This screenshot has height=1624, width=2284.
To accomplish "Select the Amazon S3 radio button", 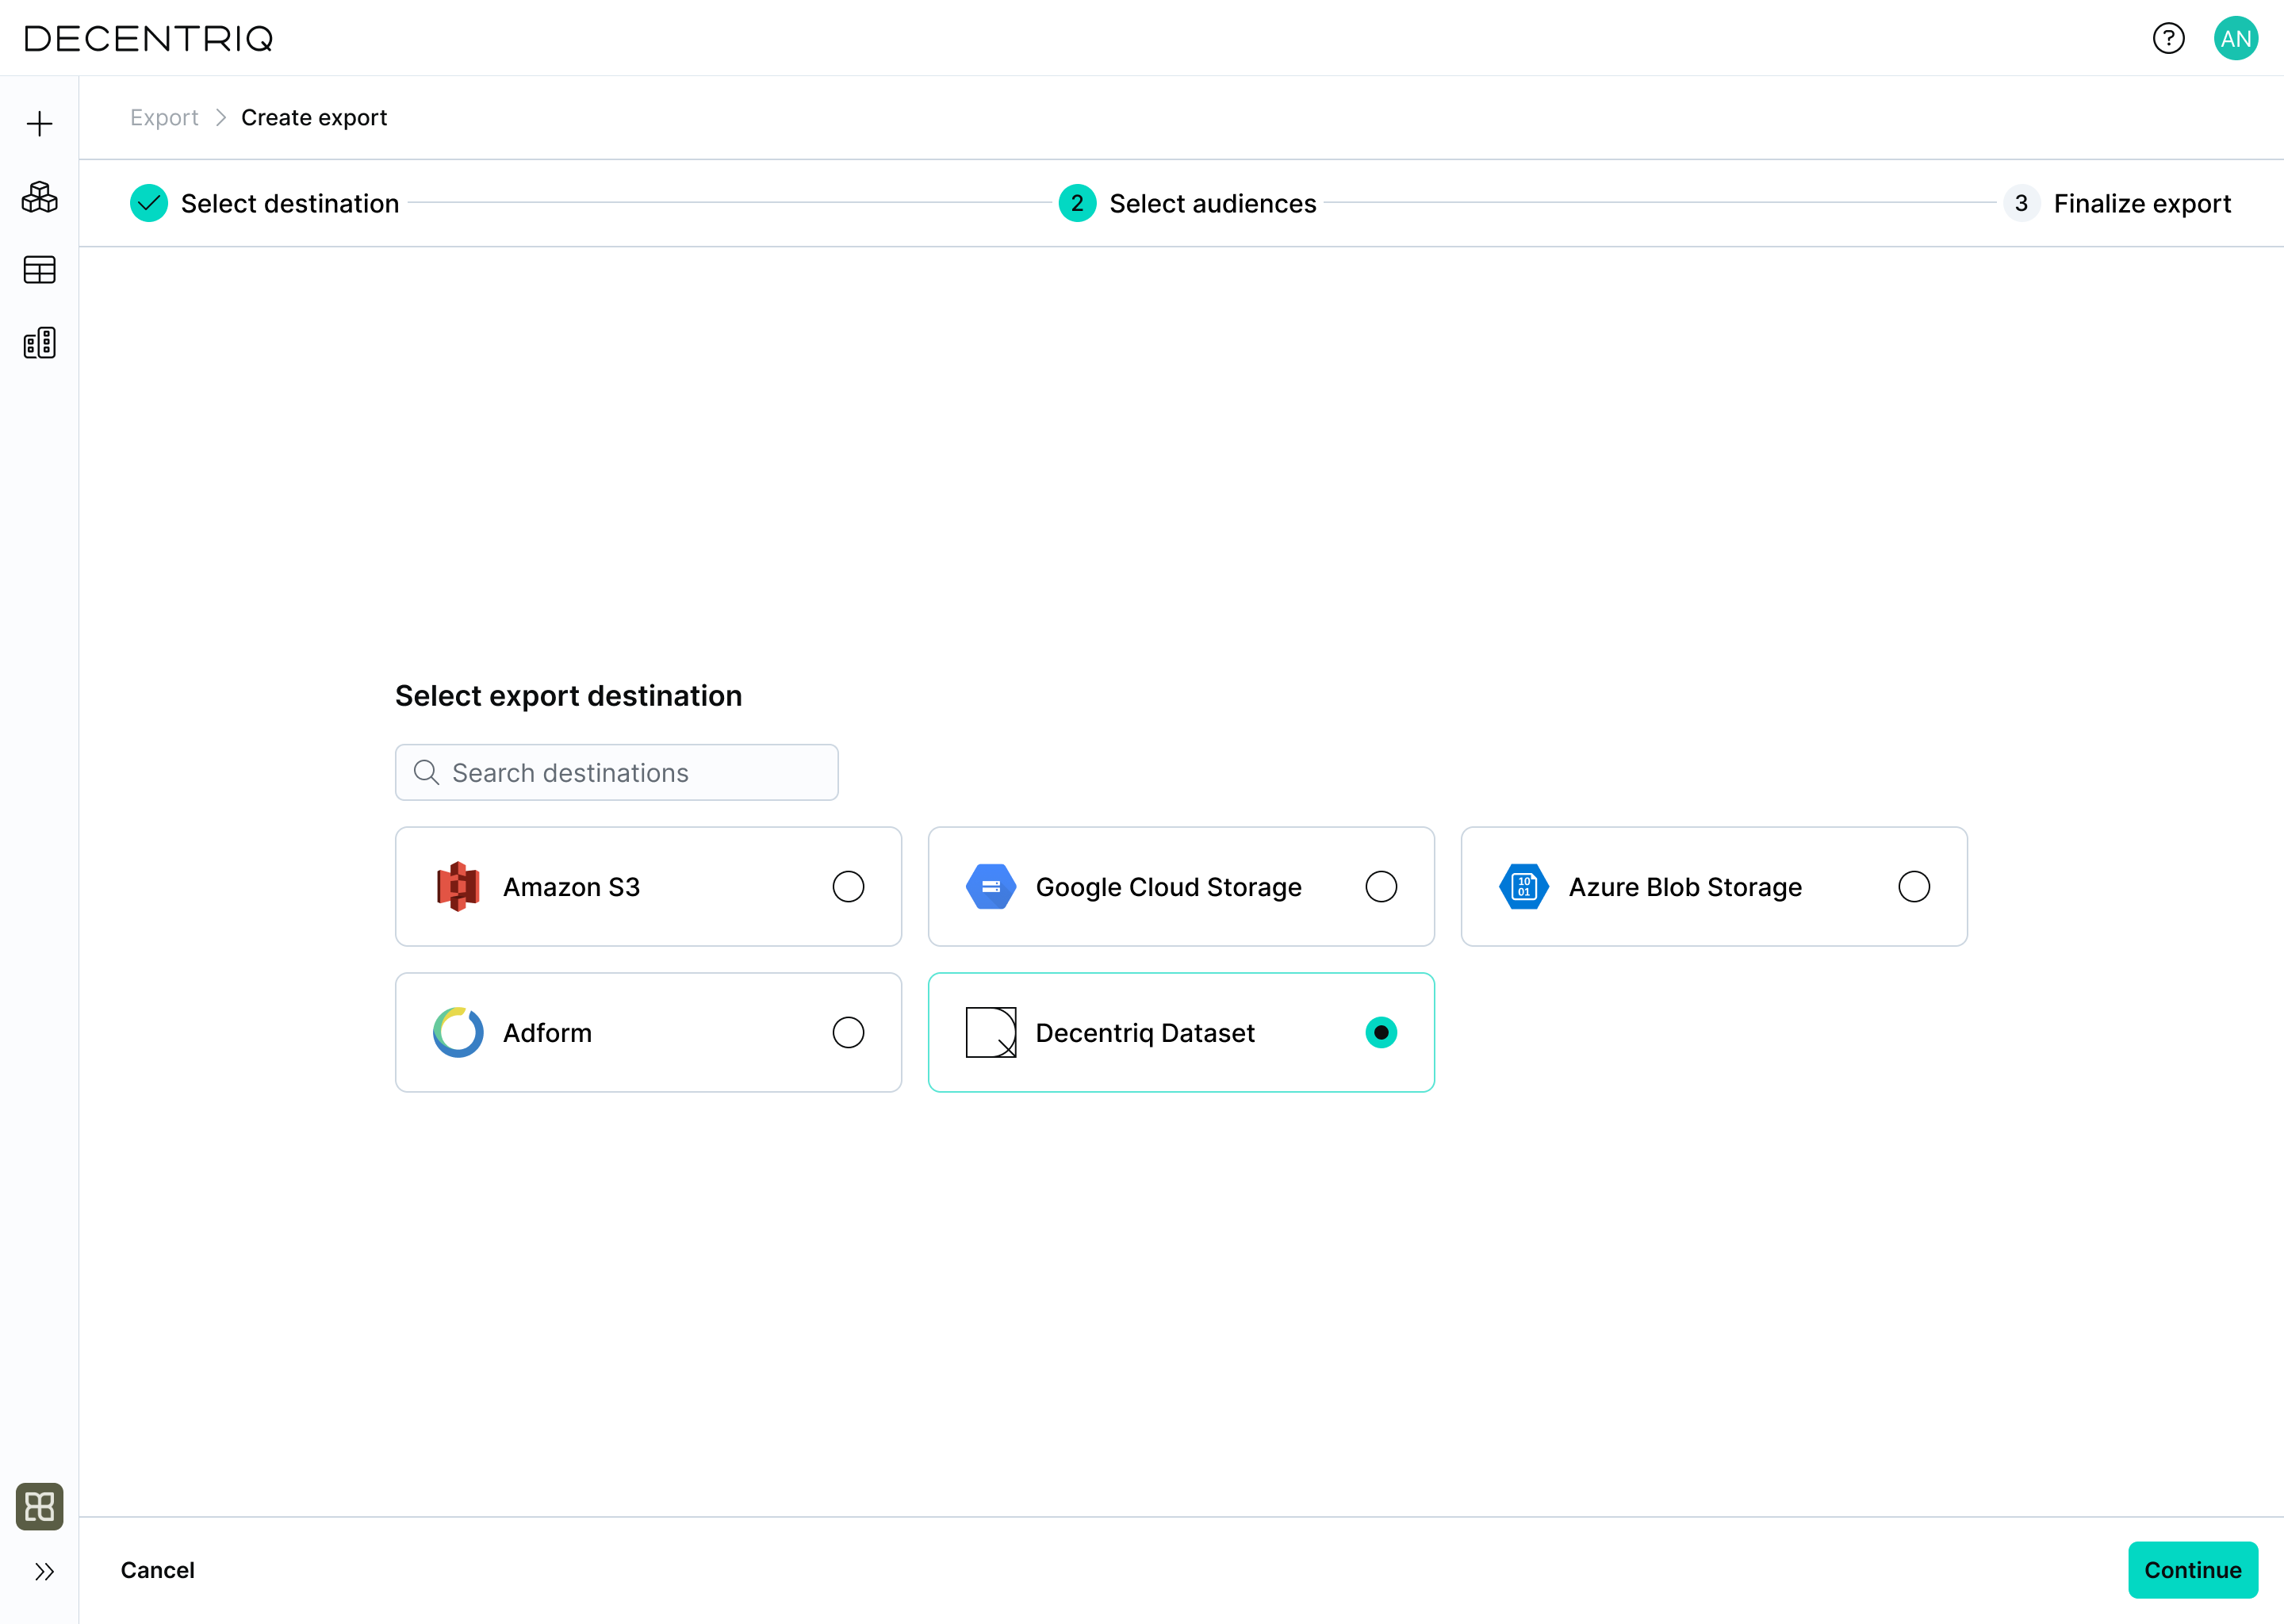I will pos(848,886).
